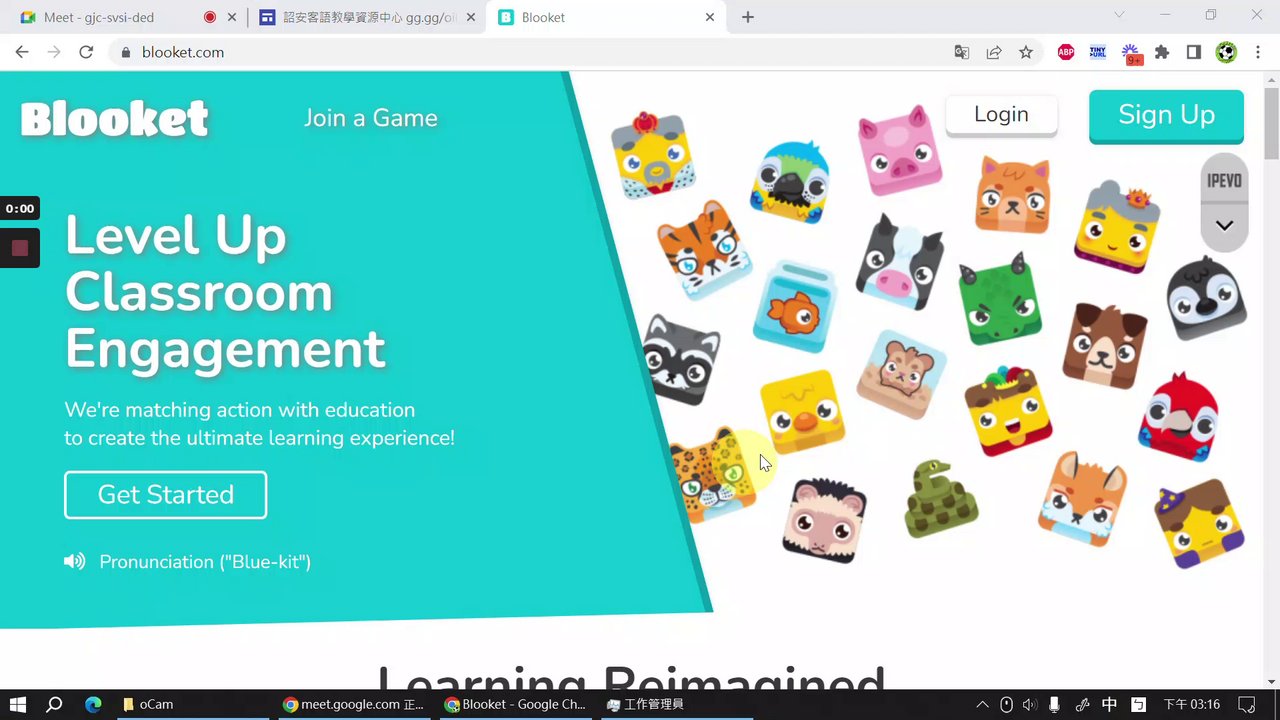Click the jester hat blook
This screenshot has height=720, width=1280.
[1009, 410]
